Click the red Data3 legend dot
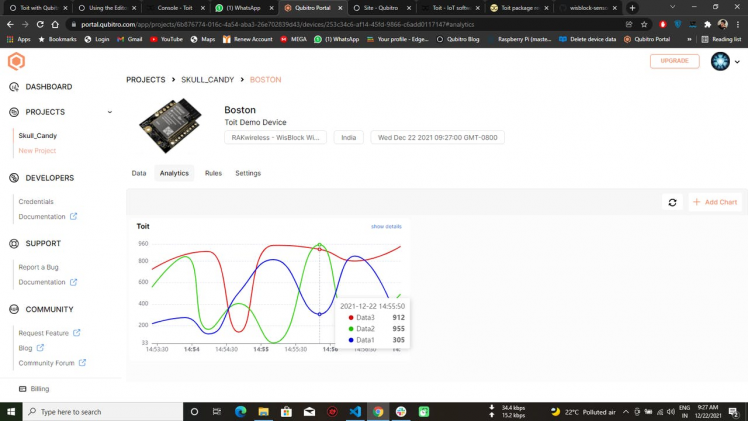Image resolution: width=748 pixels, height=421 pixels. 351,318
